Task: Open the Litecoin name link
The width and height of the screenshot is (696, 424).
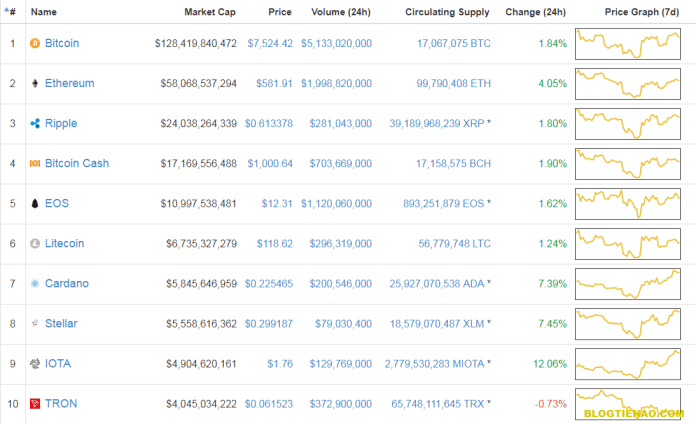Action: click(x=64, y=243)
